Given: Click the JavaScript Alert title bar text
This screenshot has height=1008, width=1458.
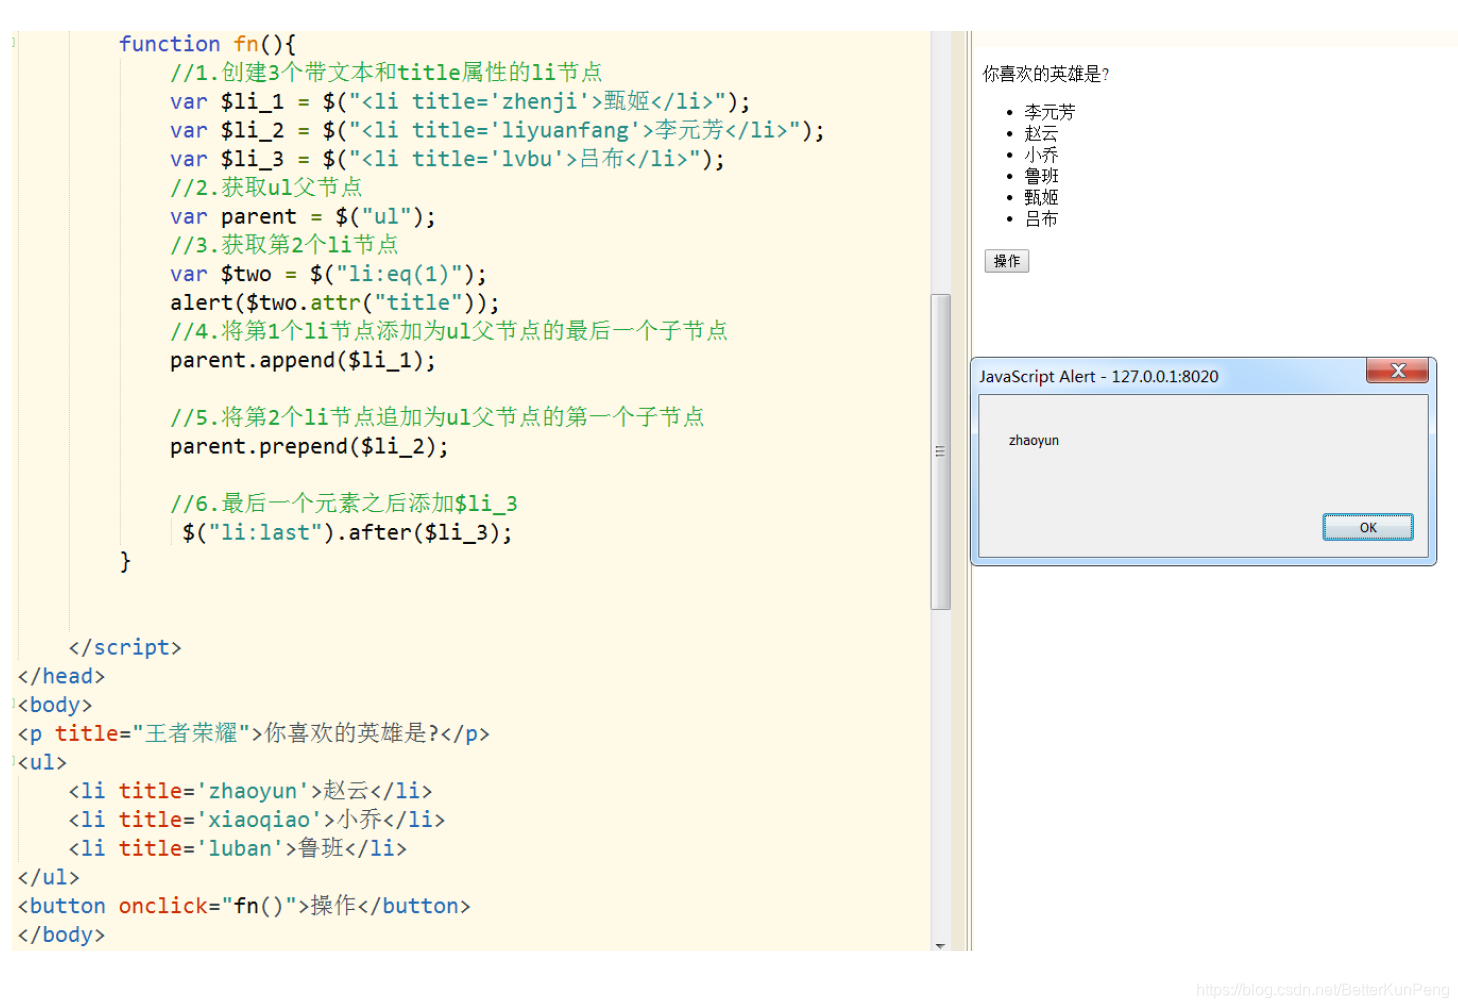Looking at the screenshot, I should (1098, 376).
